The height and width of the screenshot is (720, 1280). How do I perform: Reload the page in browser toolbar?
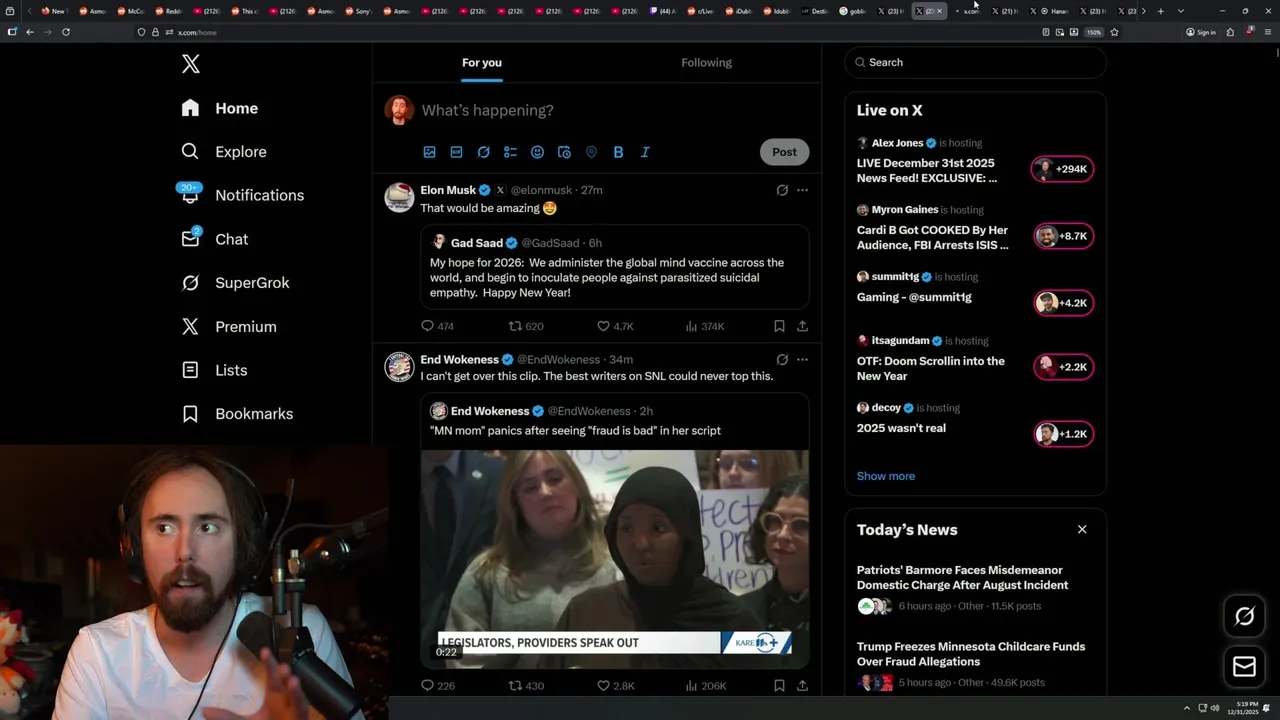click(x=66, y=32)
